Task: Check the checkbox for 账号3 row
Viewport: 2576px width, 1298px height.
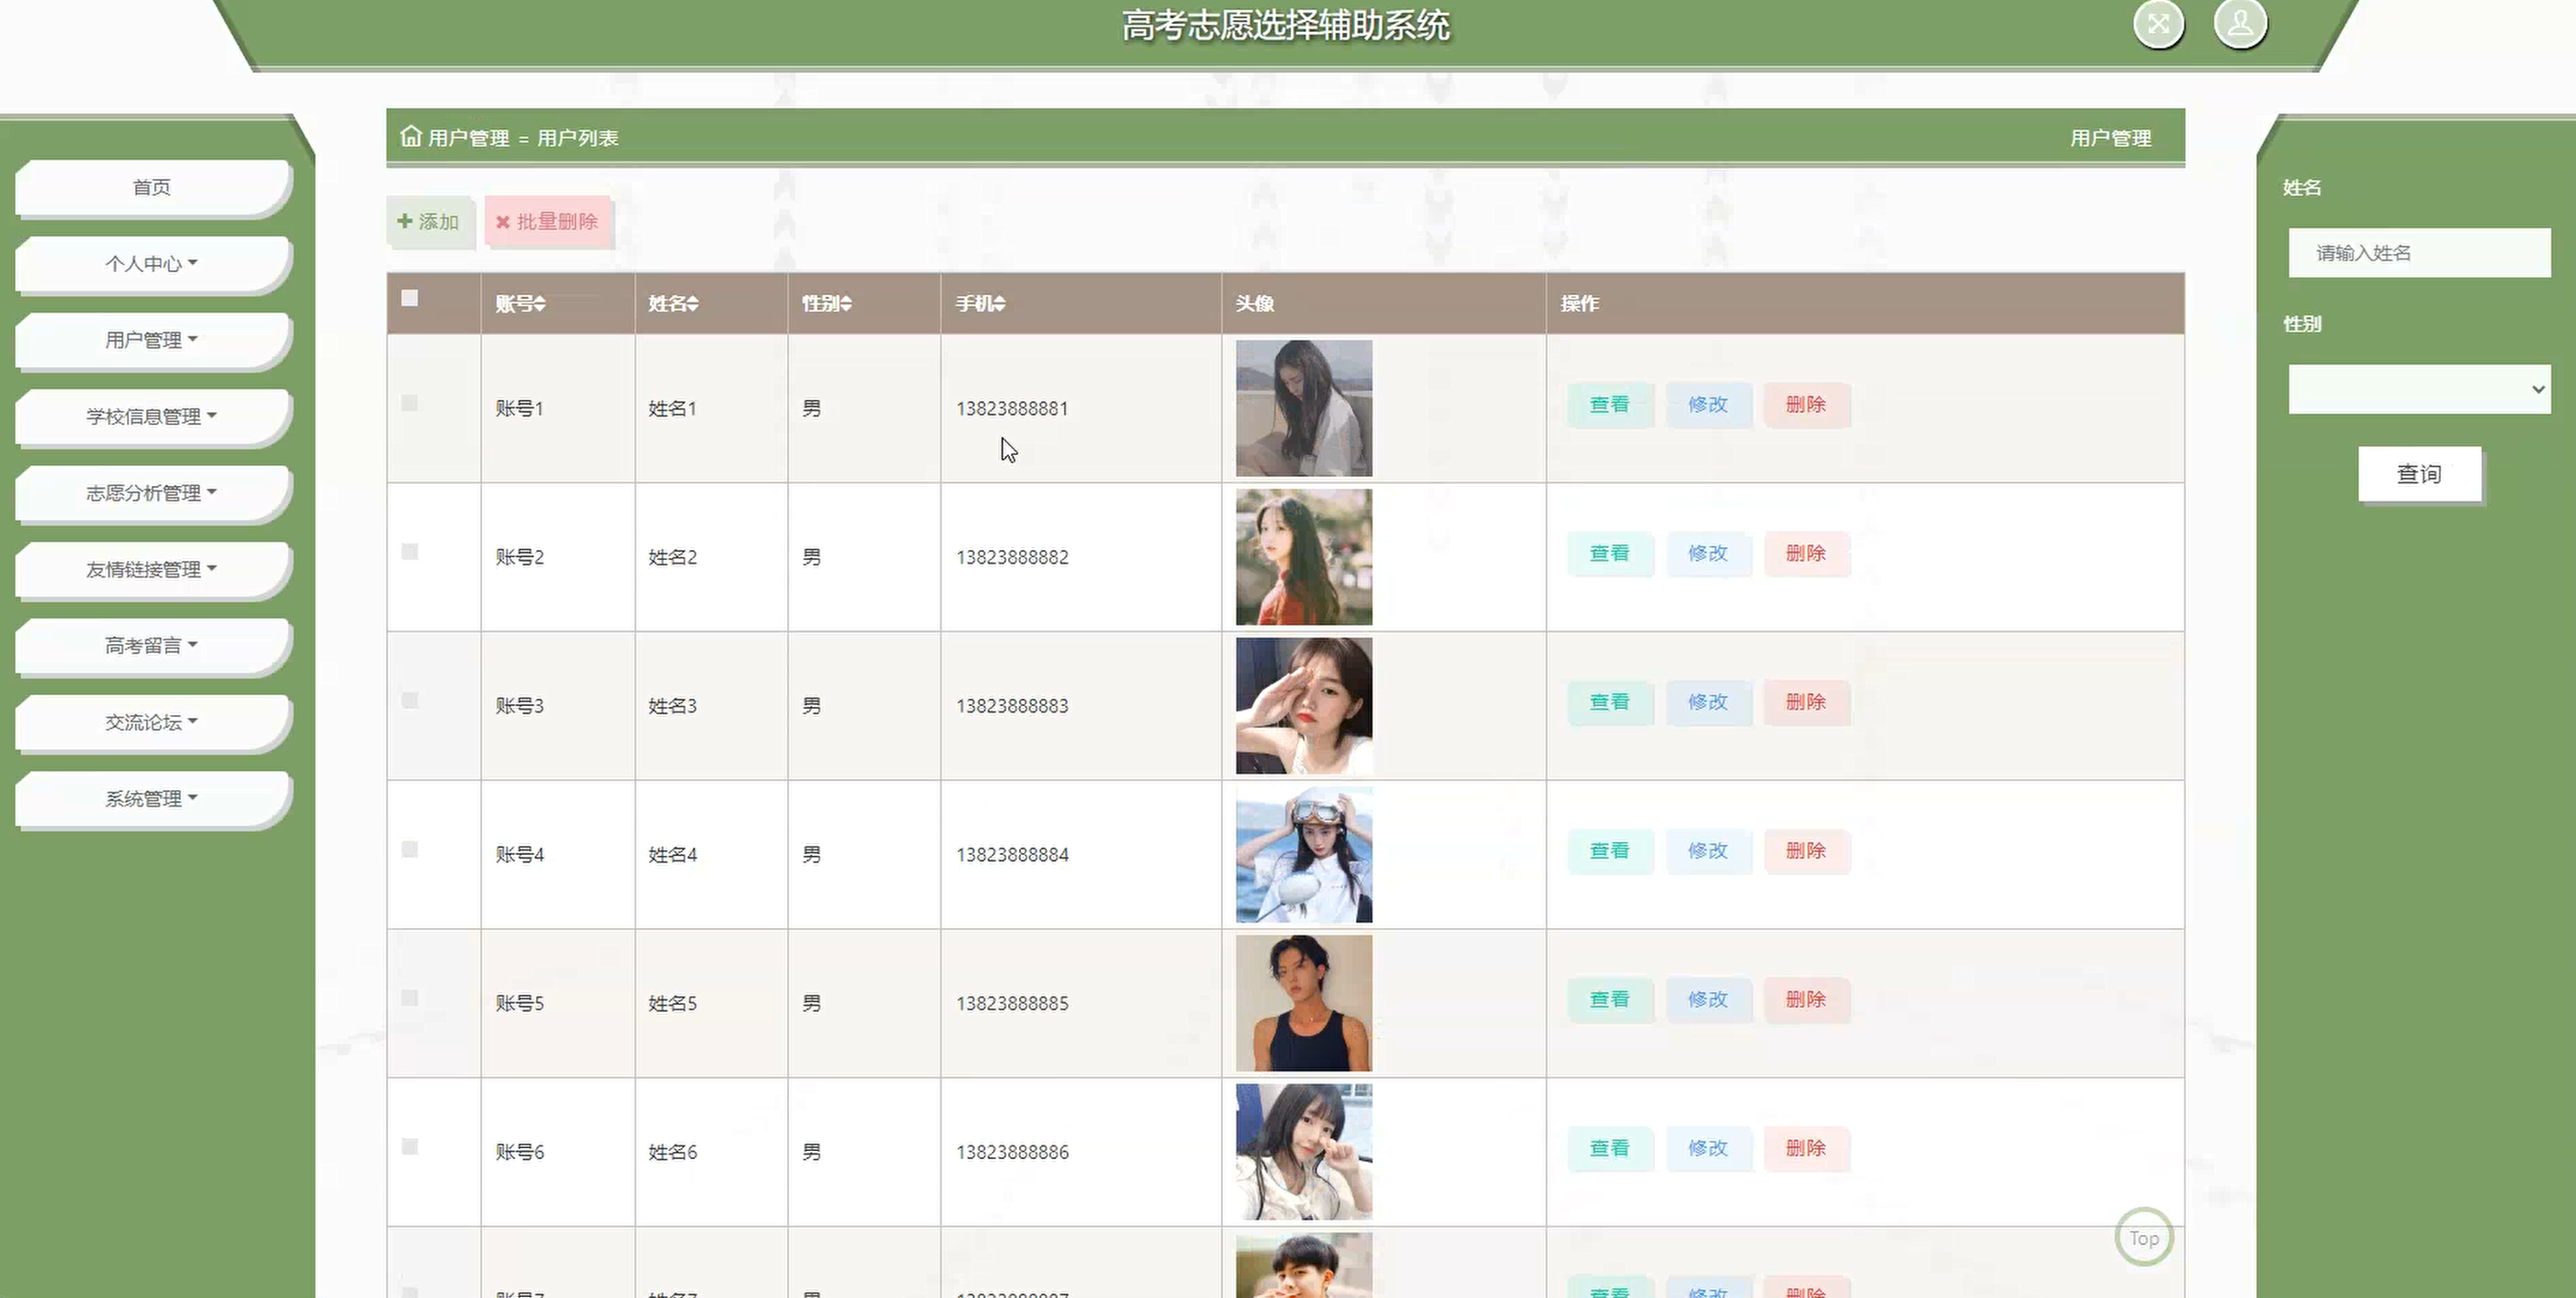Action: click(x=409, y=700)
